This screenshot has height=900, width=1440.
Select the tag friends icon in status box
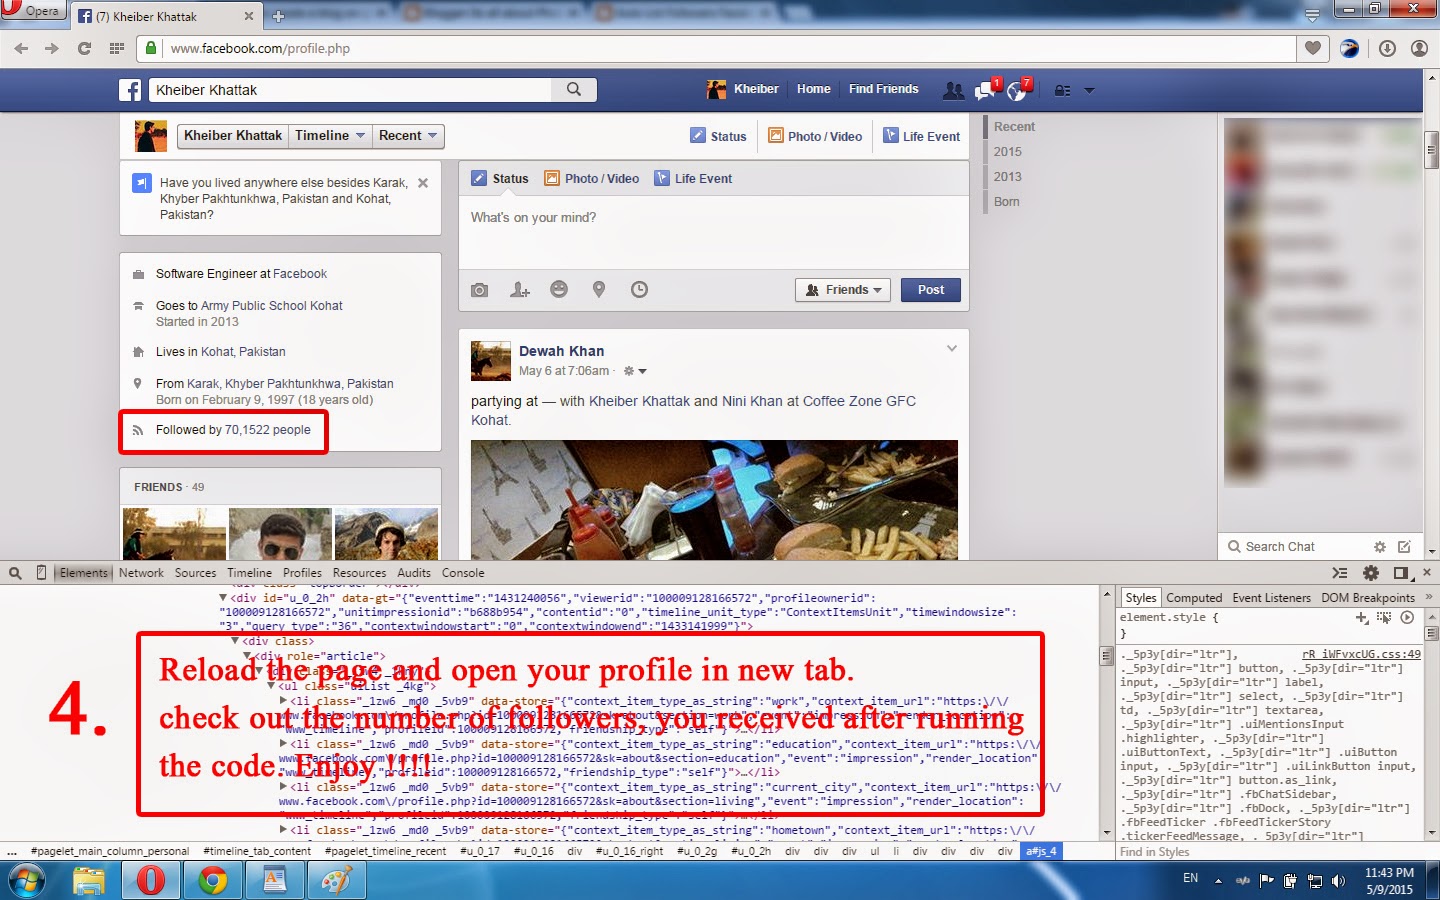519,290
